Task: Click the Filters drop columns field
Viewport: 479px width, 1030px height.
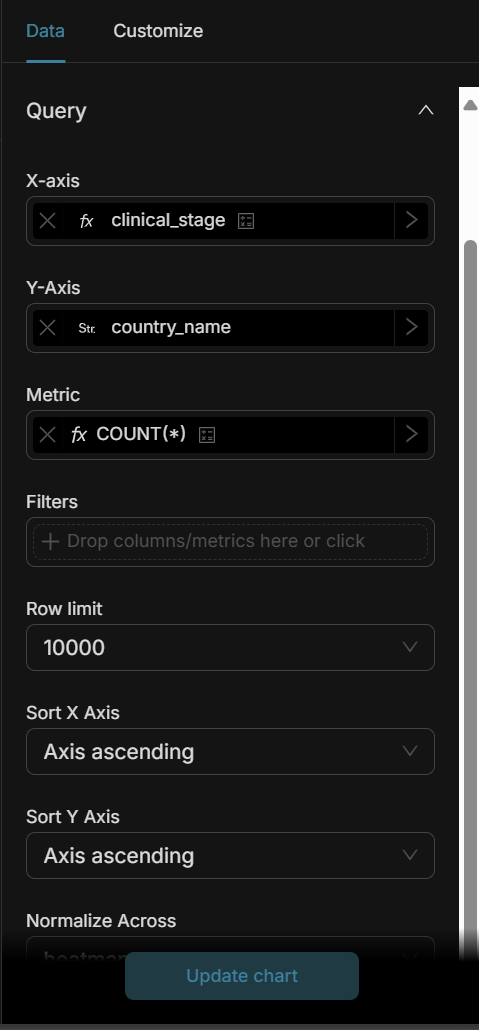Action: 230,542
